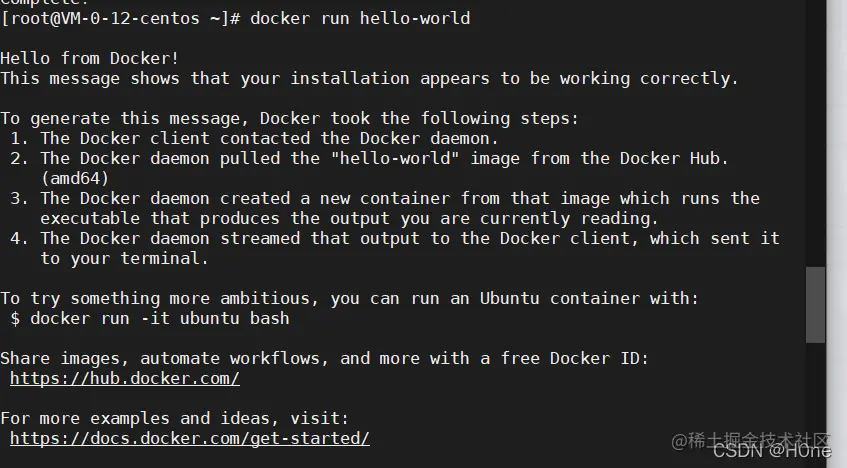Click the 'installation appears to be working correctly' line
Viewport: 847px width, 468px height.
pyautogui.click(x=370, y=78)
